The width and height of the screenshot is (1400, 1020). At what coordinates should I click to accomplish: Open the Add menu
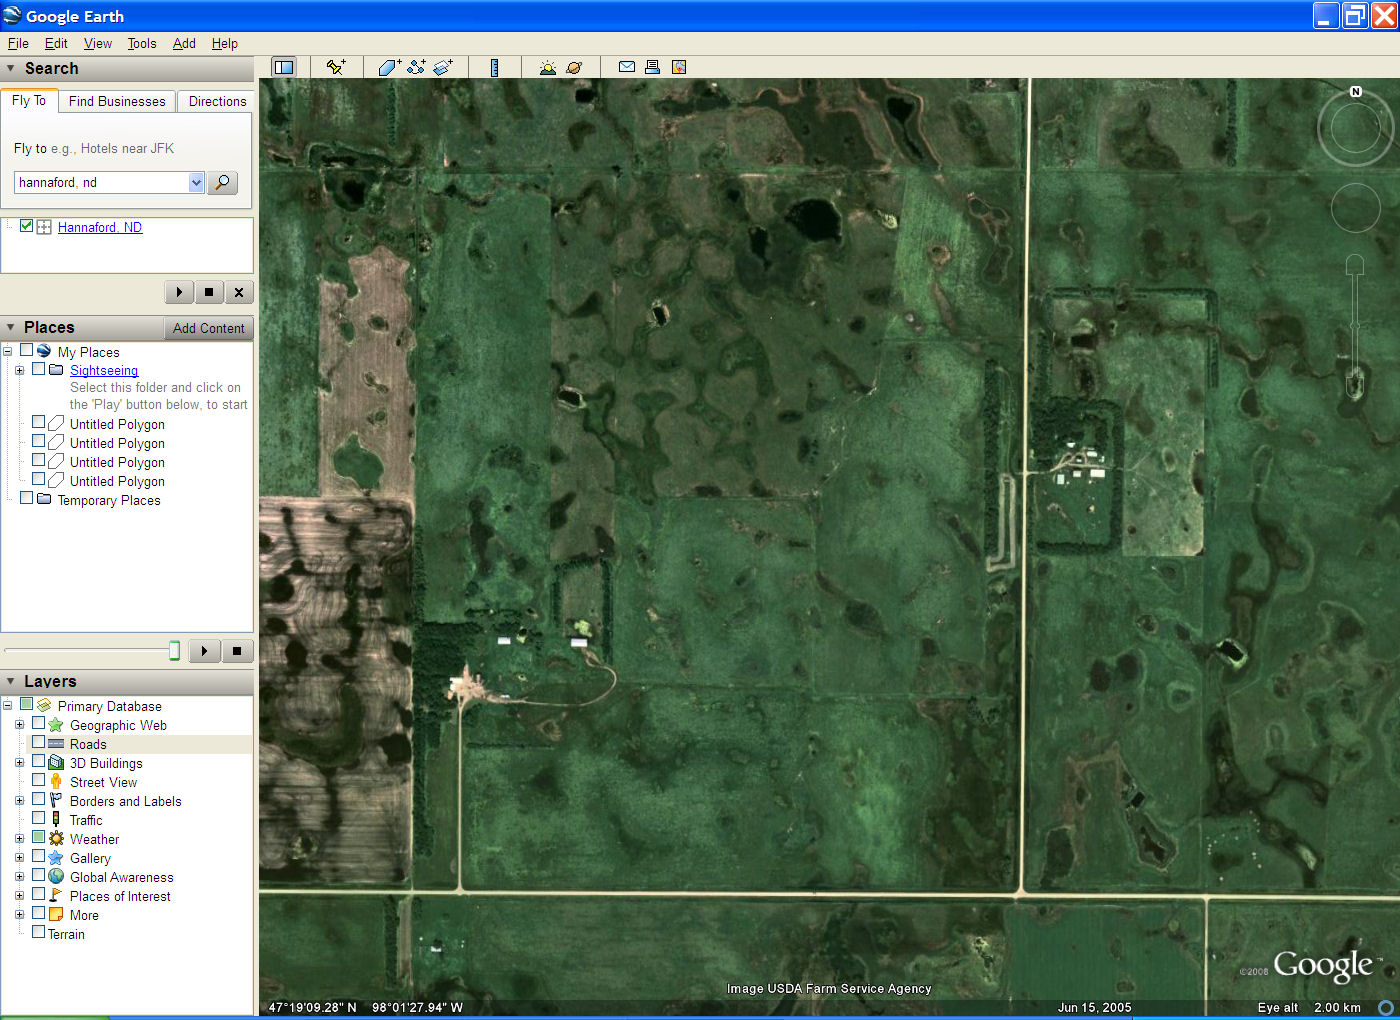click(x=184, y=43)
